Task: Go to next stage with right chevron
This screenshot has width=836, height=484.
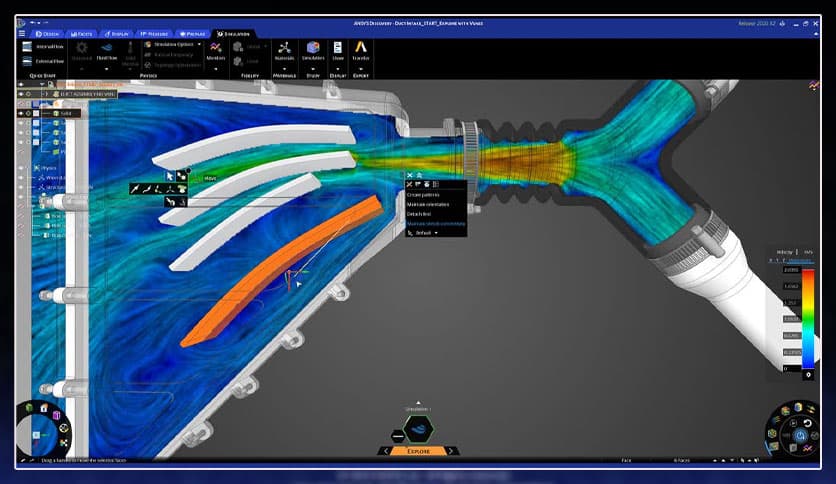Action: pyautogui.click(x=451, y=451)
